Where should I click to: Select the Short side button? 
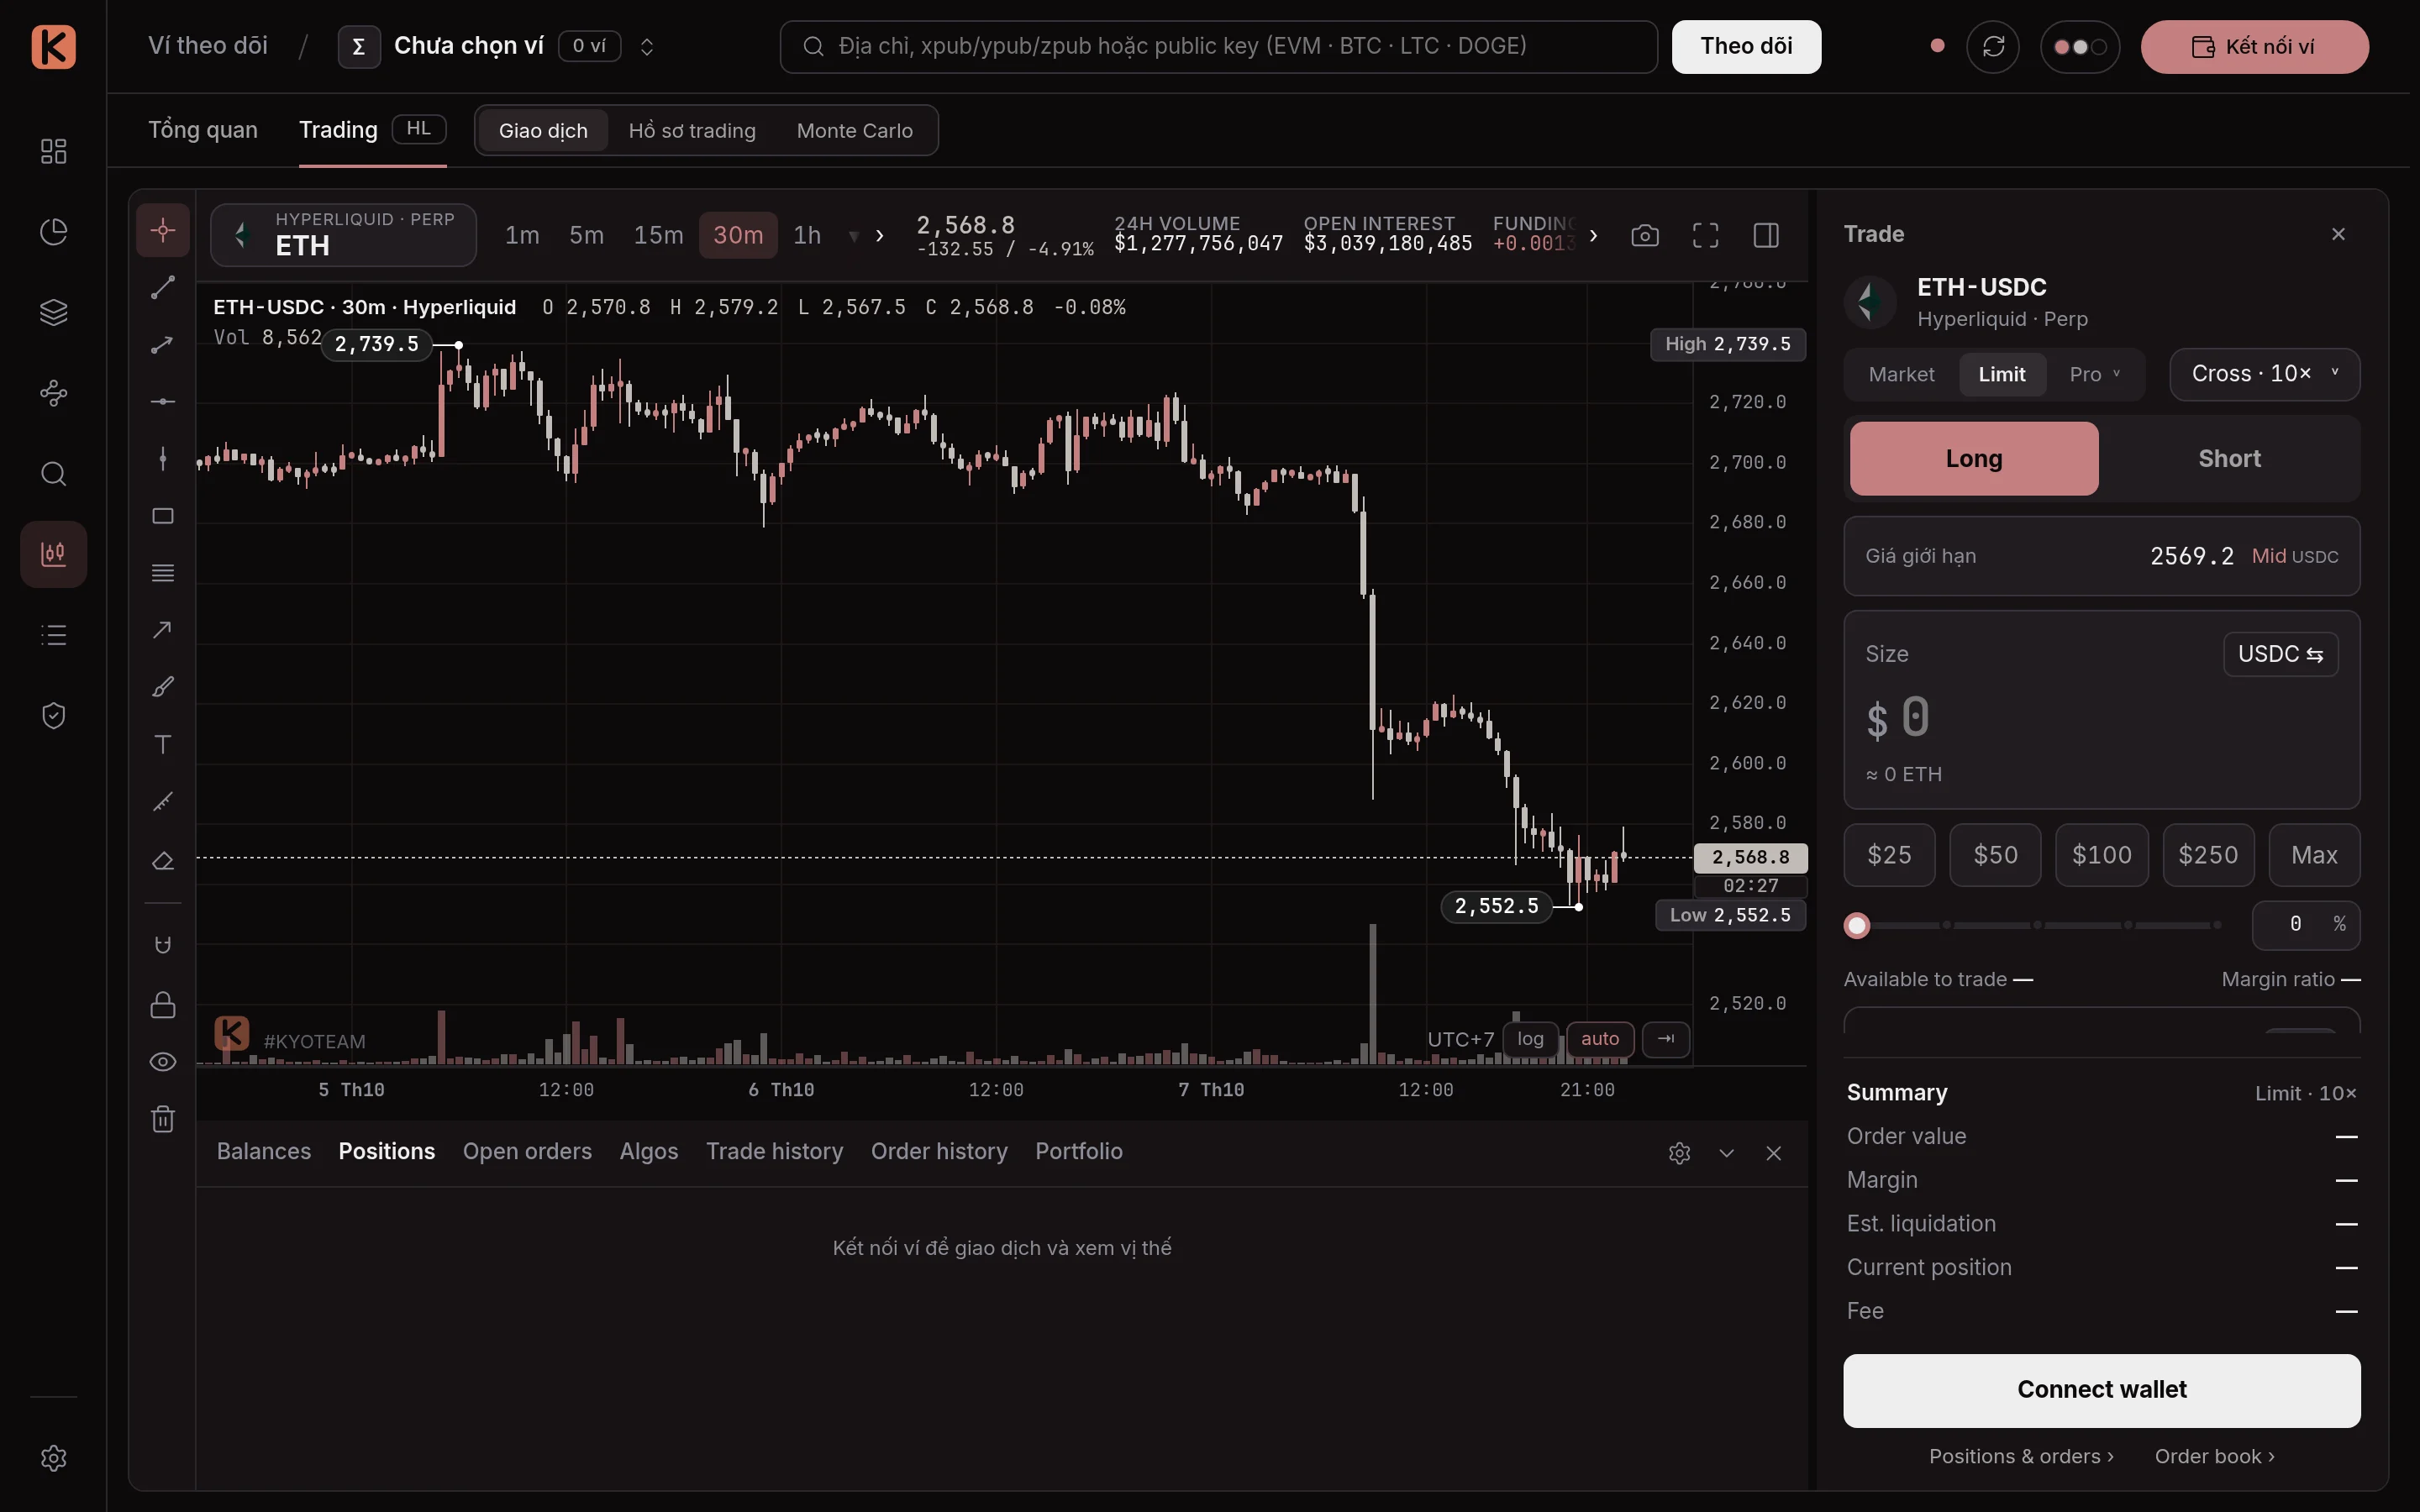(x=2229, y=459)
